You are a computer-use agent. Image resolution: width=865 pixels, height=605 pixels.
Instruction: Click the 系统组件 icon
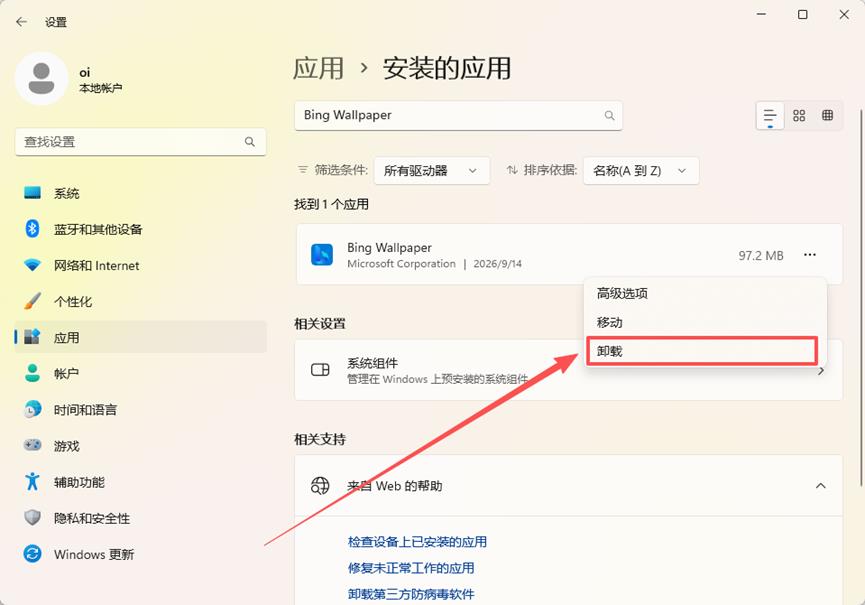(321, 370)
